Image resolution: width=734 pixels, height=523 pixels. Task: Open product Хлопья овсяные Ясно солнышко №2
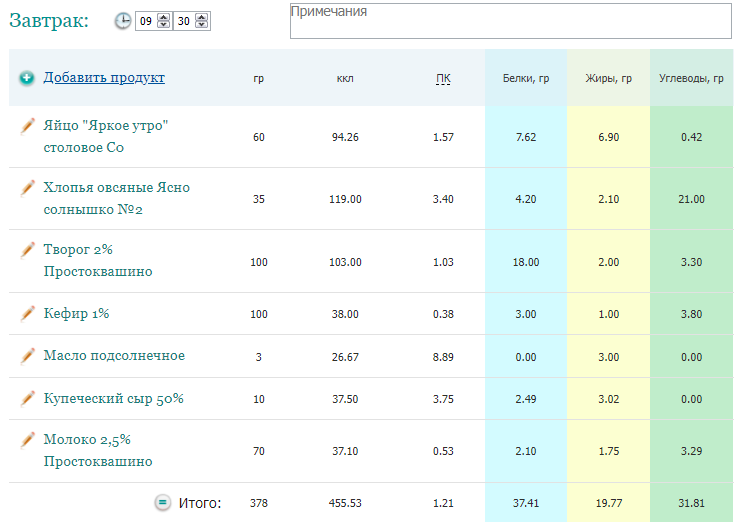point(117,199)
